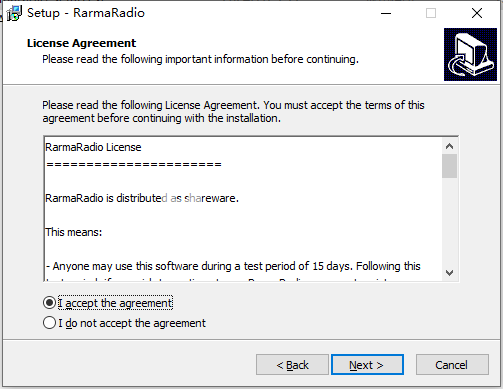Click the license text scrollbar thumb

click(x=449, y=166)
